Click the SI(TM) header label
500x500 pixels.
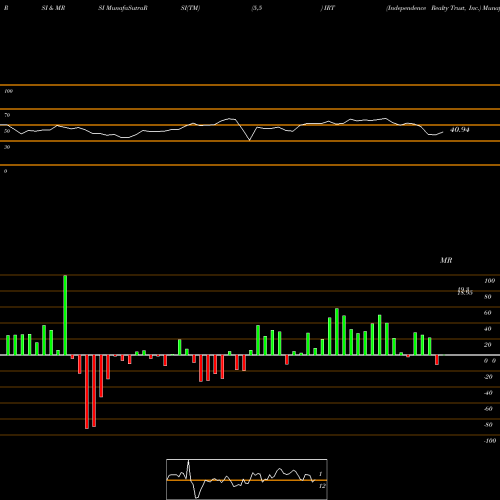pos(190,8)
